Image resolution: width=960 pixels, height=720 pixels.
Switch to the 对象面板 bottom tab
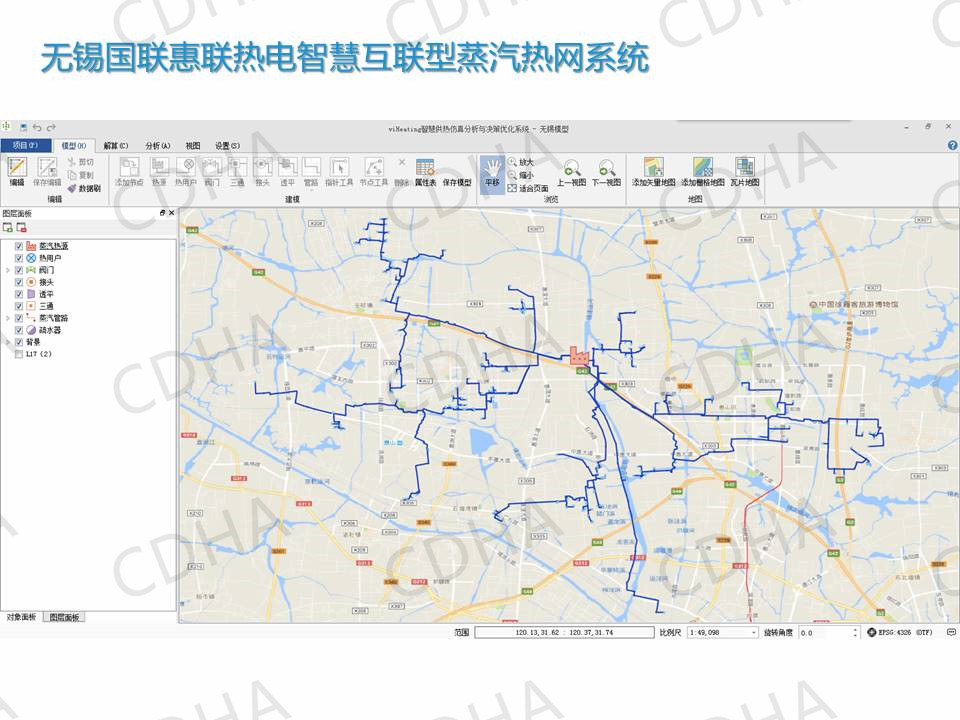(21, 617)
